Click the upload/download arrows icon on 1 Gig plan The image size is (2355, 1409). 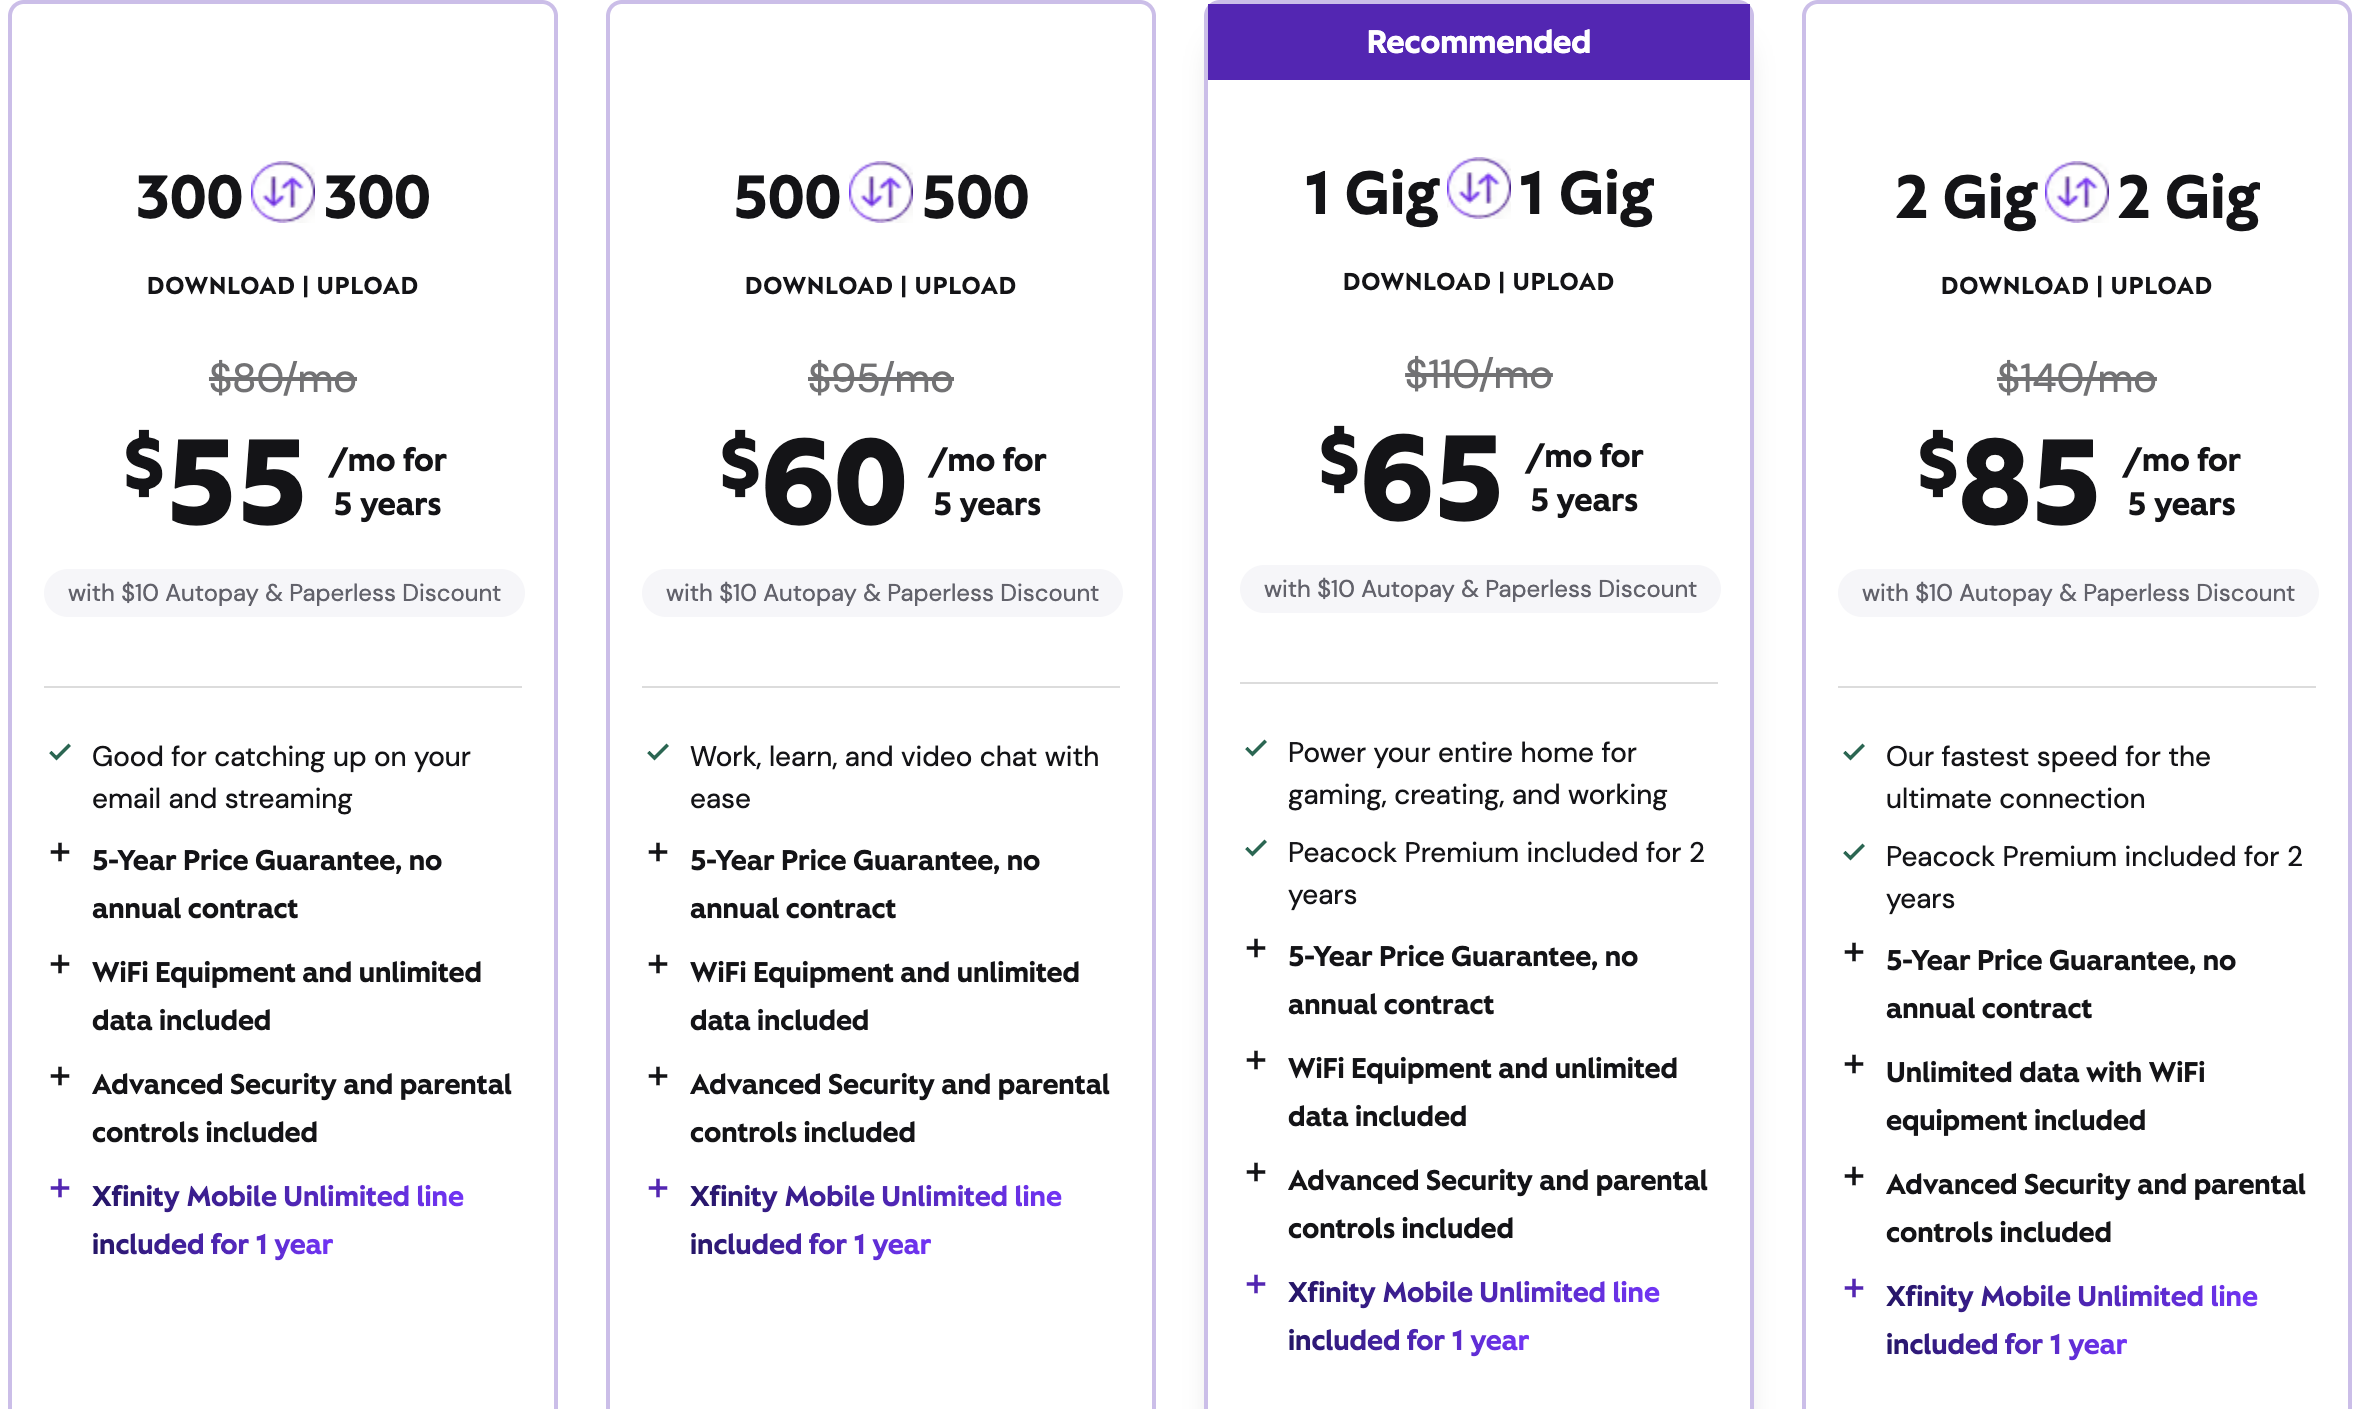[1479, 188]
